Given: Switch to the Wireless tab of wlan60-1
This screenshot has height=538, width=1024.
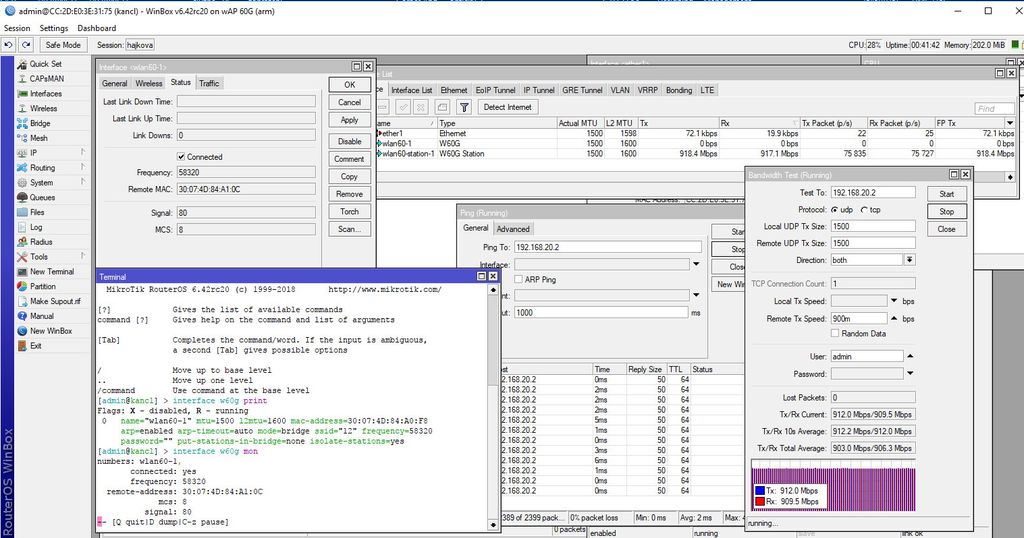Looking at the screenshot, I should click(x=149, y=84).
